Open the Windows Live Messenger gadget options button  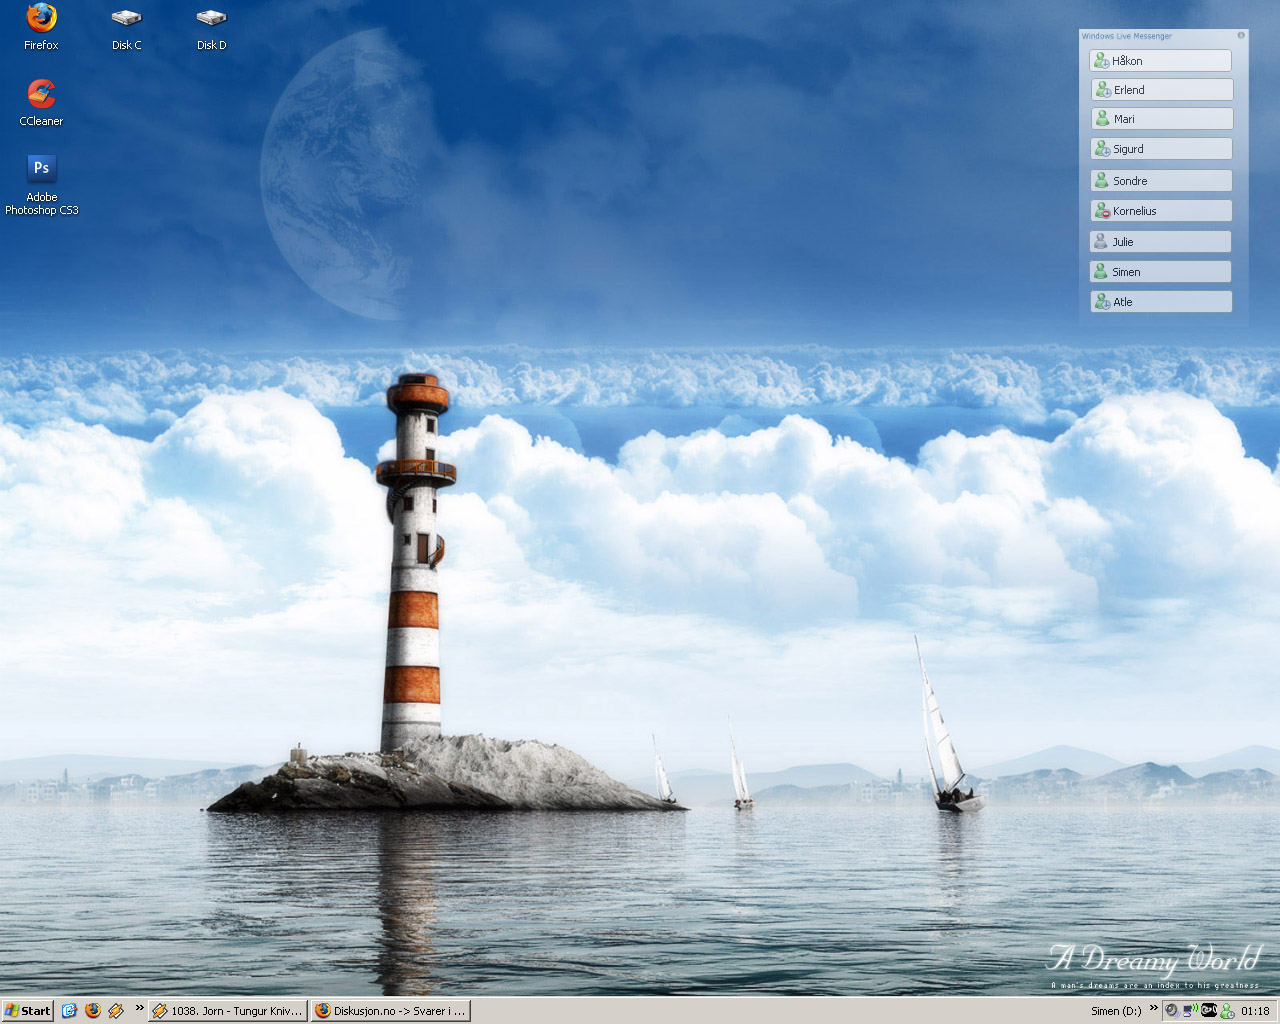pos(1241,35)
